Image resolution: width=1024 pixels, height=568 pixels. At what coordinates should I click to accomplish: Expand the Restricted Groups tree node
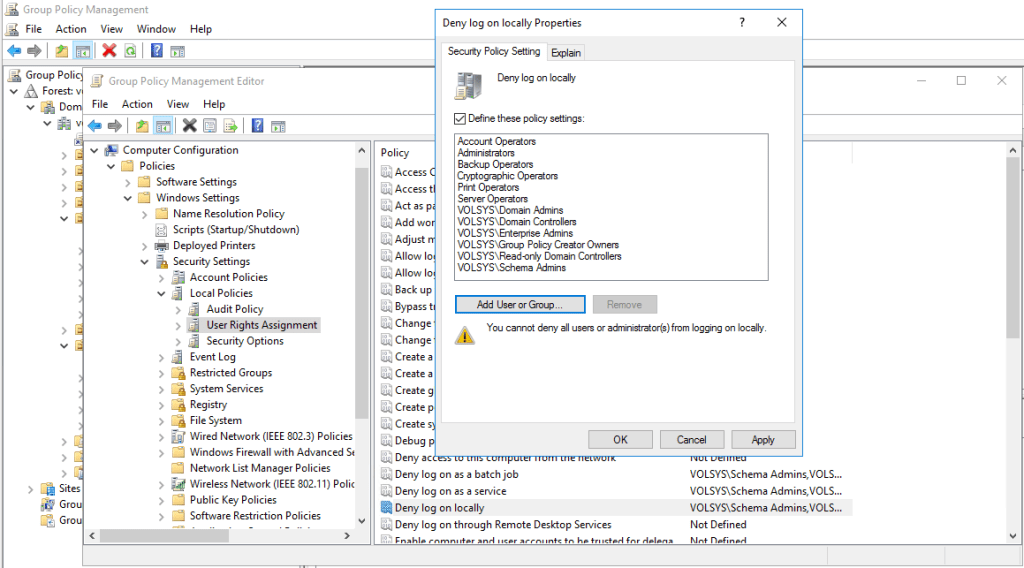pyautogui.click(x=162, y=373)
